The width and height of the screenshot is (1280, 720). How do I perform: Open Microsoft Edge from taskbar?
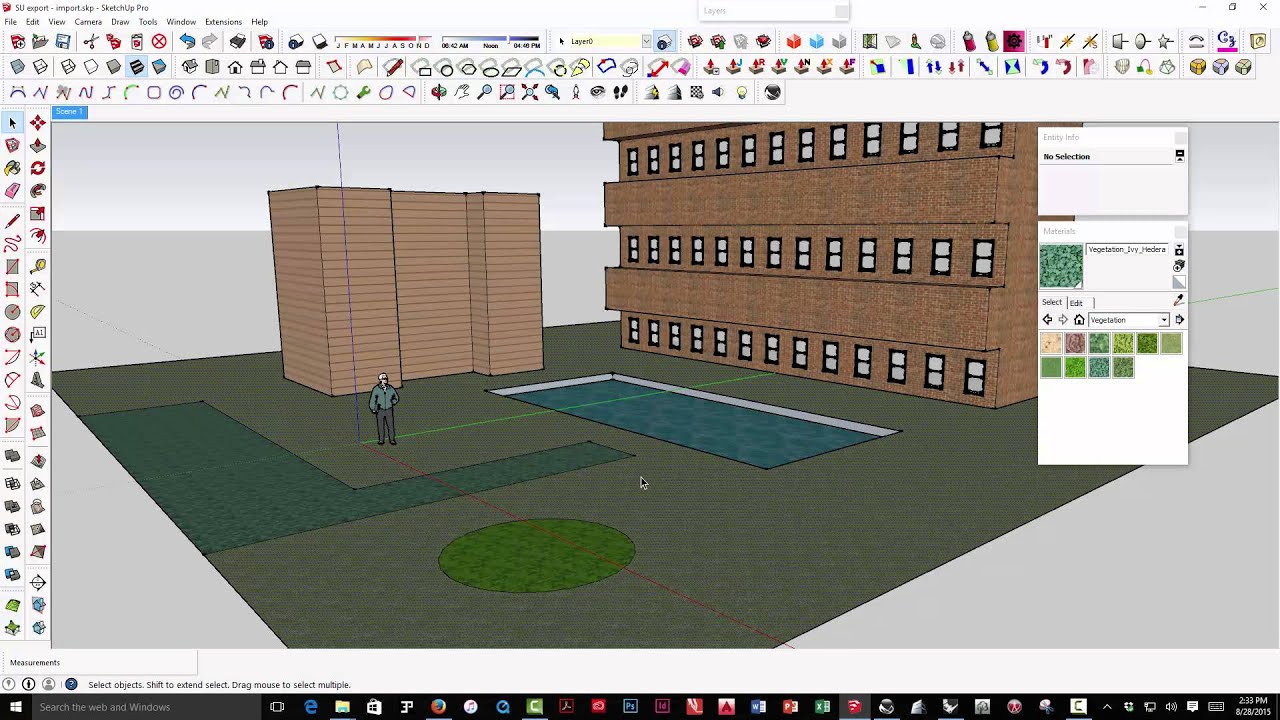pos(310,707)
